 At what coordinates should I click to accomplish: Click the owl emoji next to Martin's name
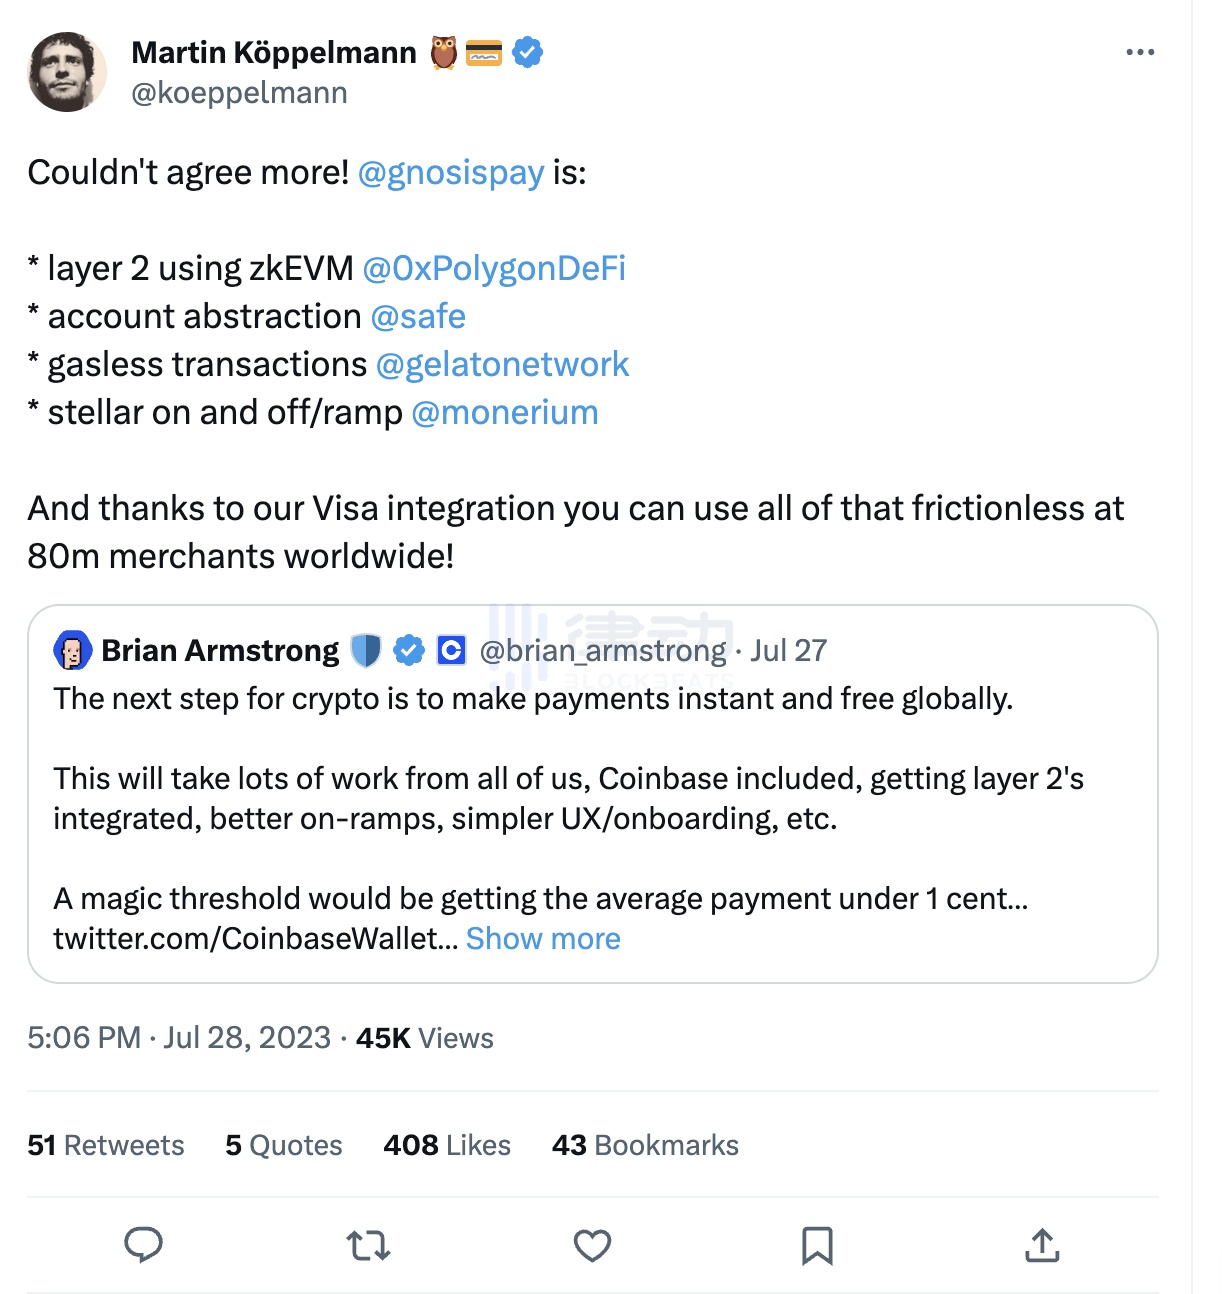pyautogui.click(x=444, y=52)
